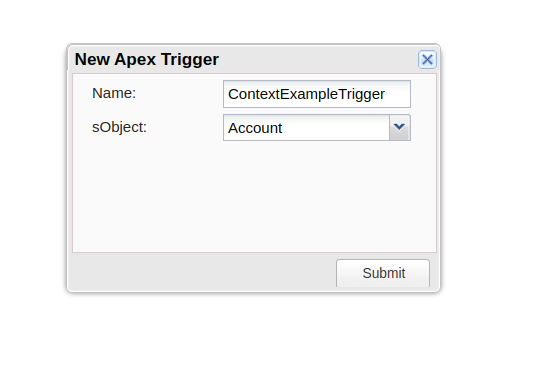This screenshot has width=545, height=382.
Task: Dismiss dialog using the top-right X
Action: [x=427, y=59]
